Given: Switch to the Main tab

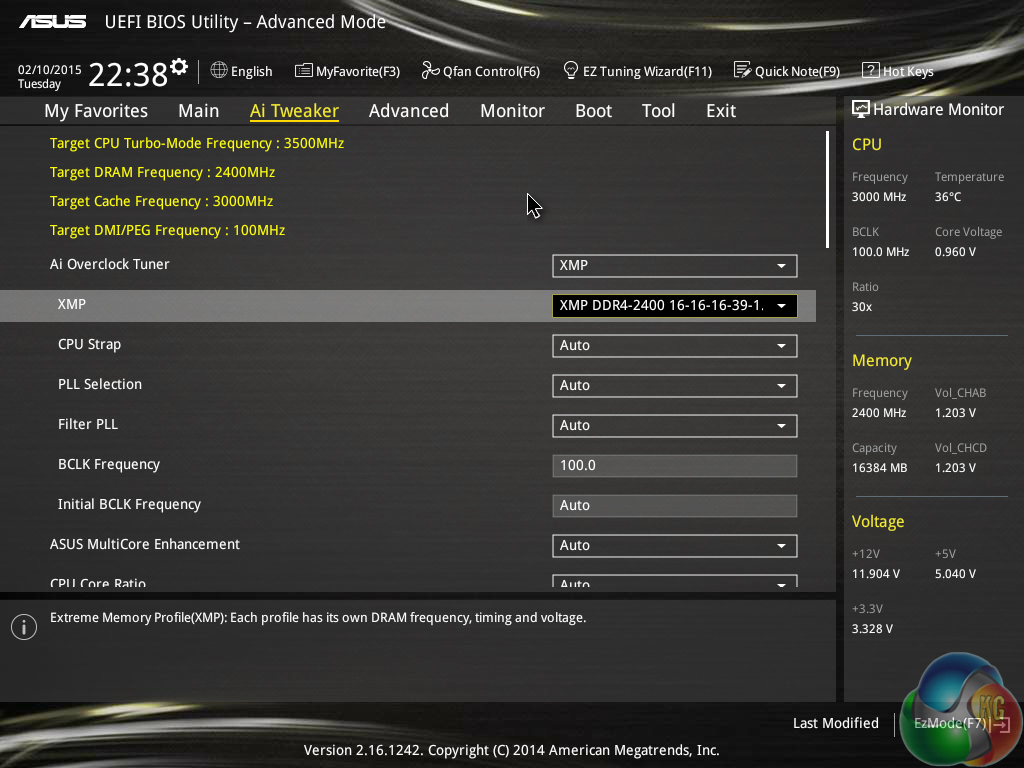Looking at the screenshot, I should 199,111.
